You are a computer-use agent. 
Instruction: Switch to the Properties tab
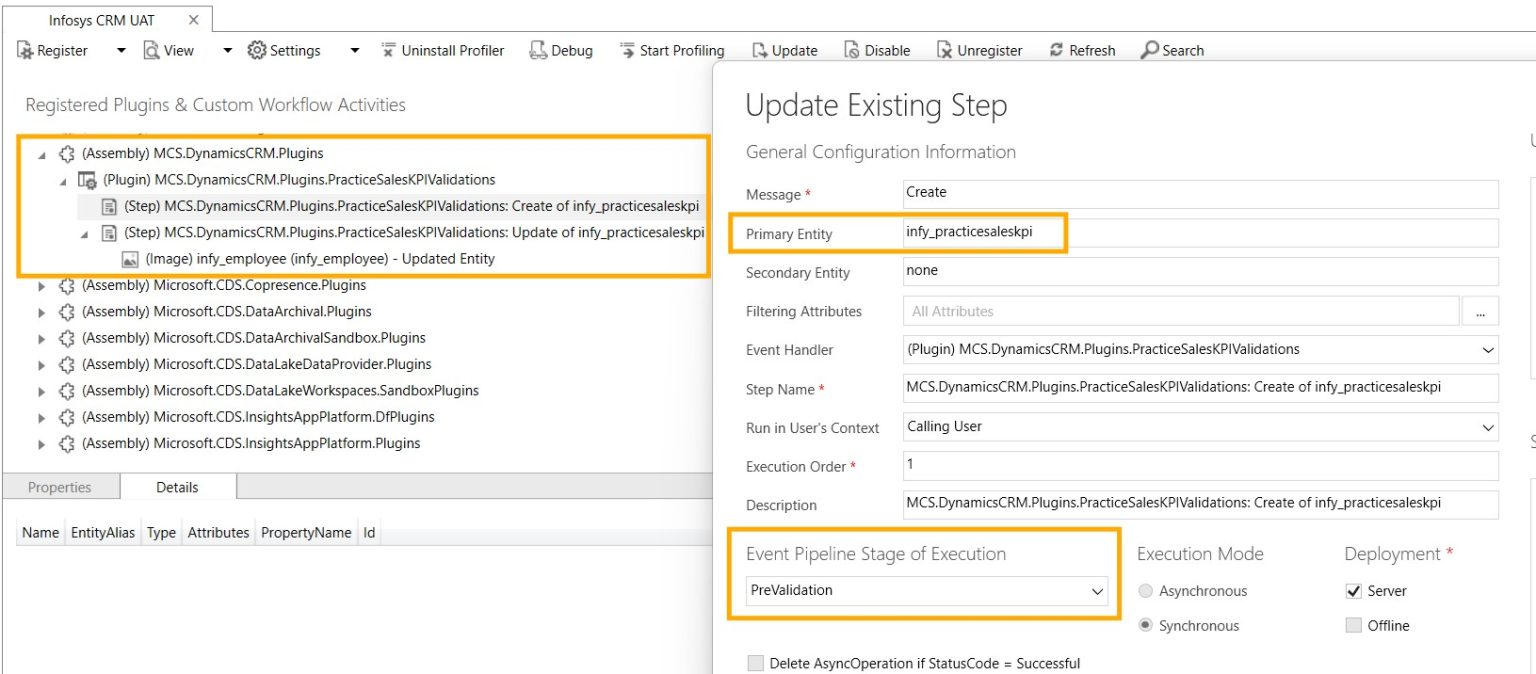pyautogui.click(x=59, y=487)
